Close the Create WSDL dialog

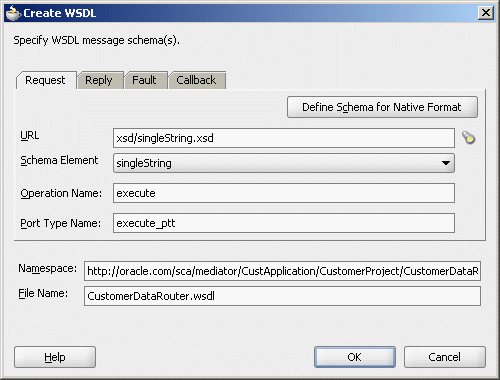point(486,13)
